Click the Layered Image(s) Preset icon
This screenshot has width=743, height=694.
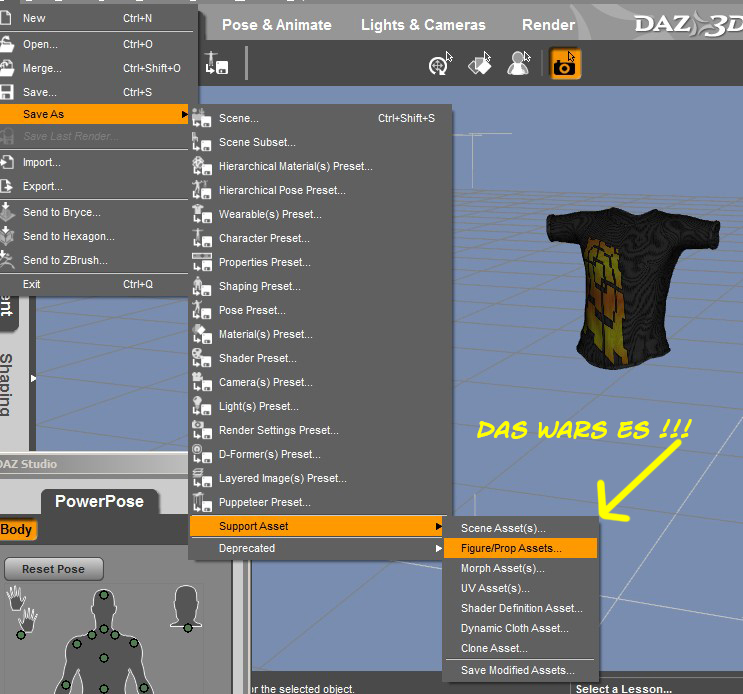(x=201, y=478)
